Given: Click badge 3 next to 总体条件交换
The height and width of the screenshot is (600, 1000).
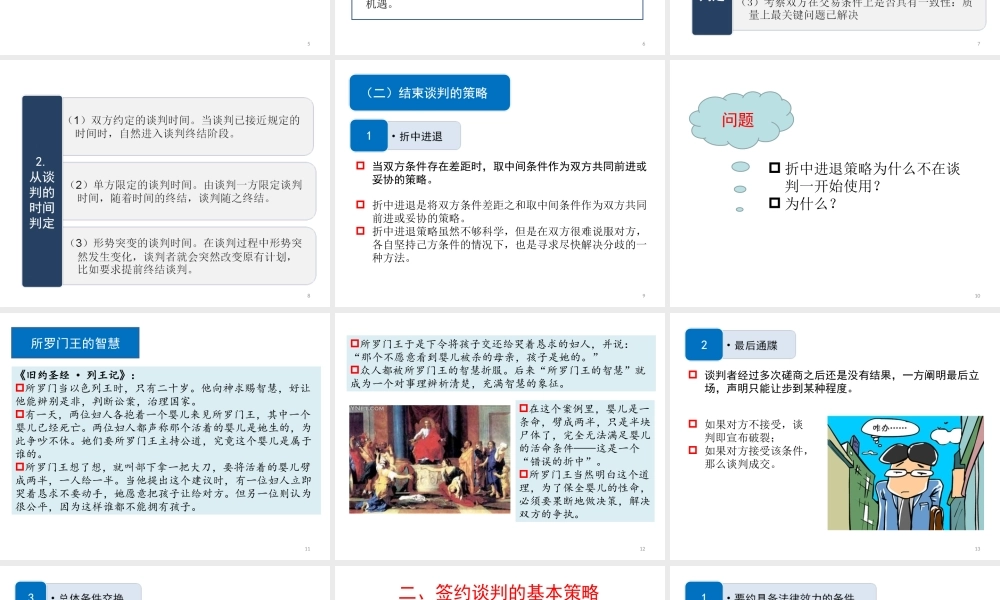Looking at the screenshot, I should (30, 593).
